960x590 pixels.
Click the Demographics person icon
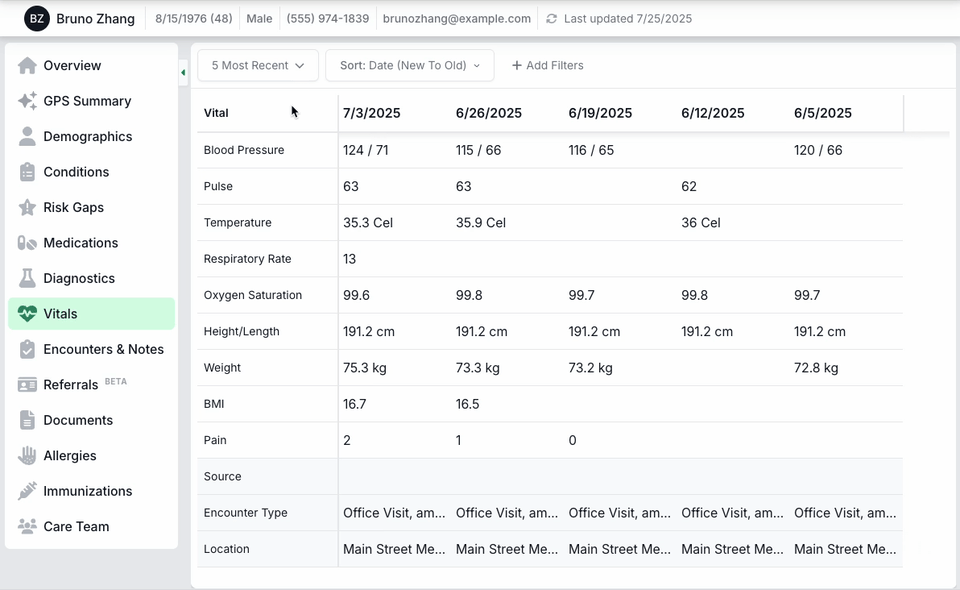[x=27, y=136]
